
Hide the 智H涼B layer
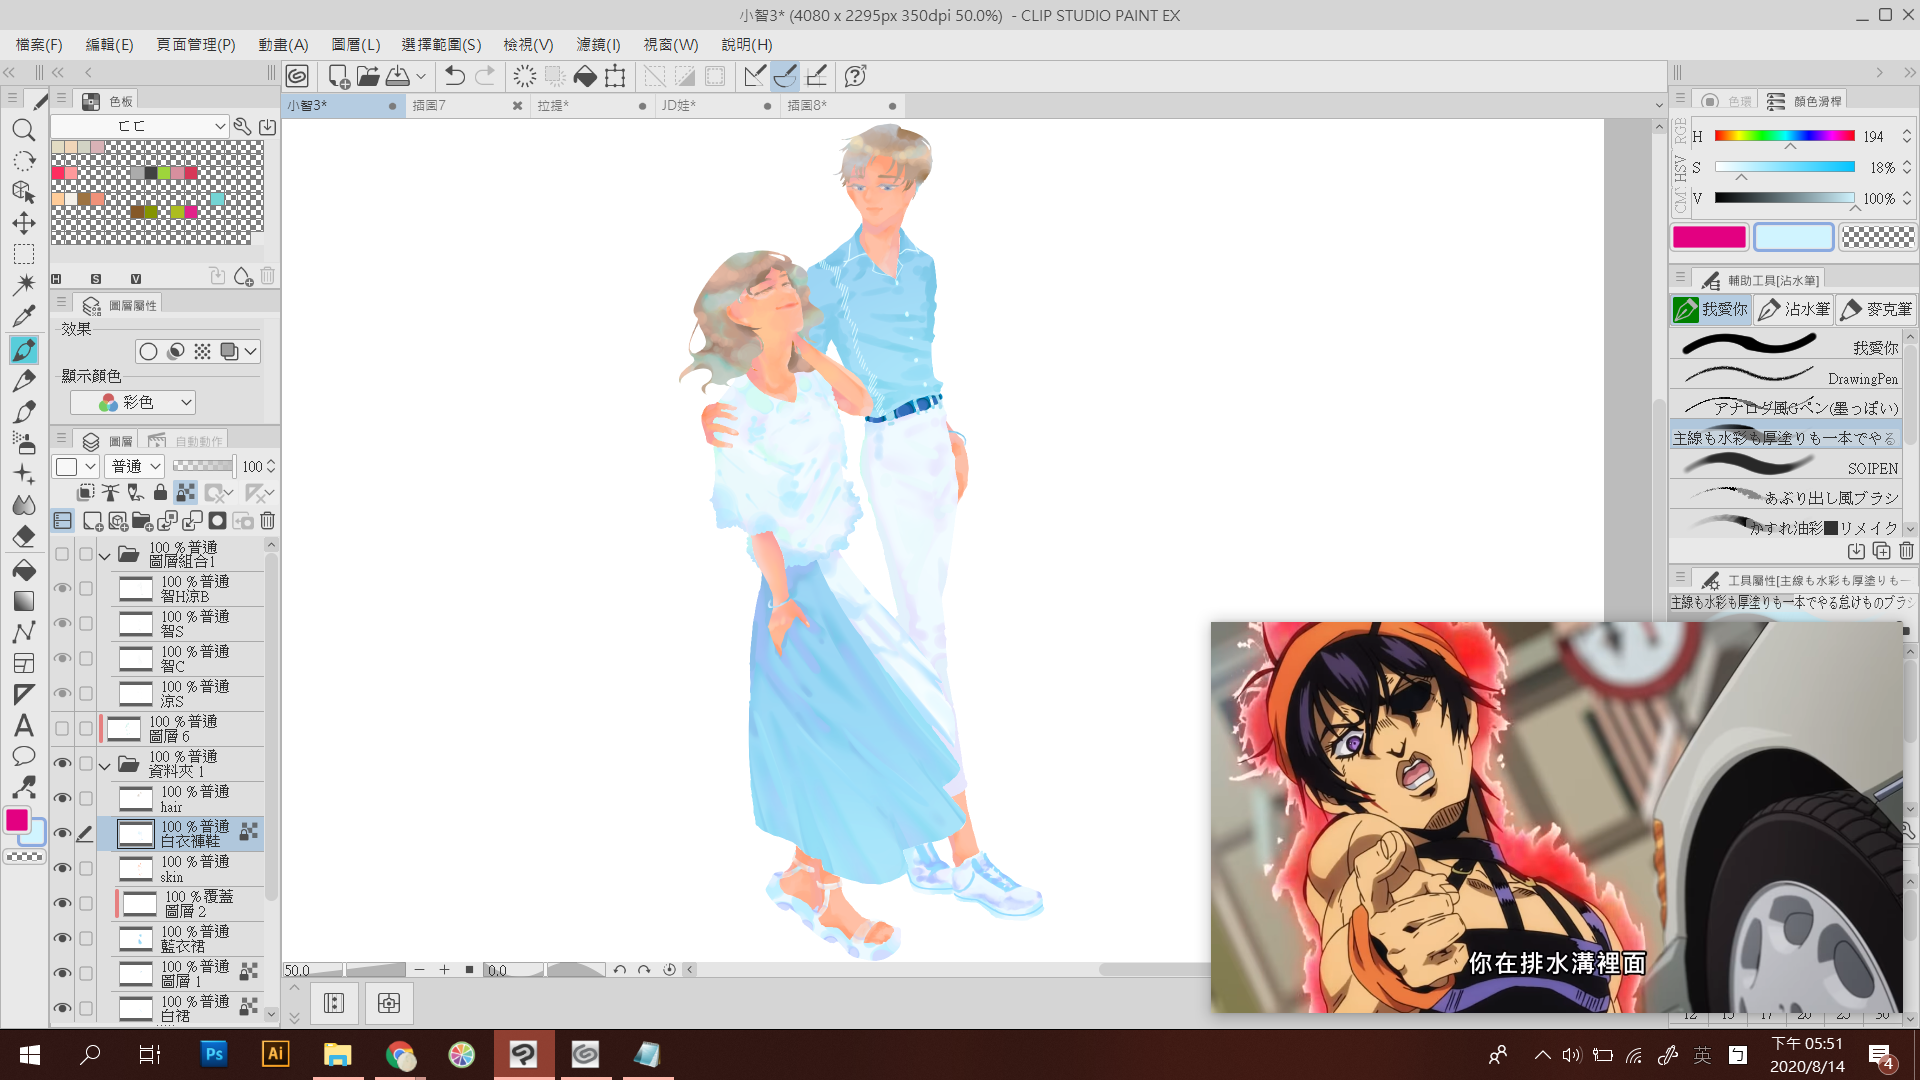(62, 588)
